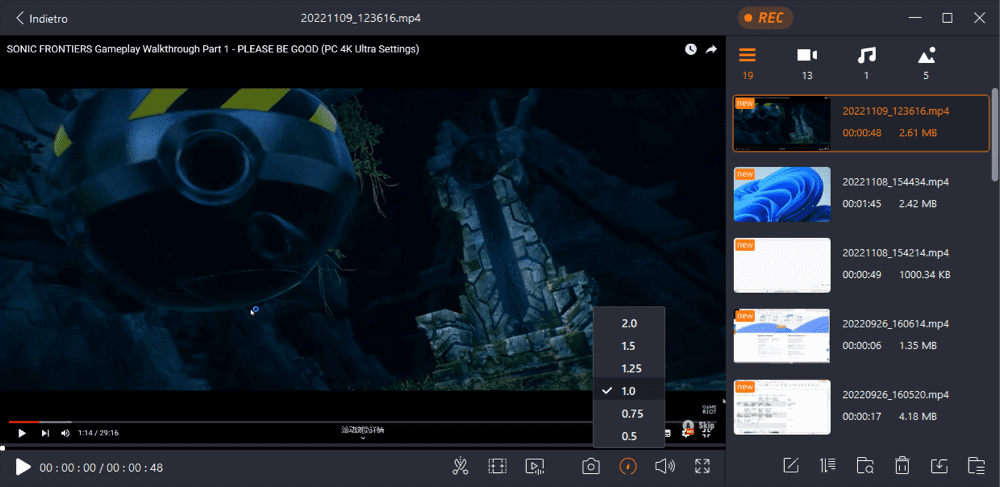Select 1.5 playback speed

(x=629, y=346)
